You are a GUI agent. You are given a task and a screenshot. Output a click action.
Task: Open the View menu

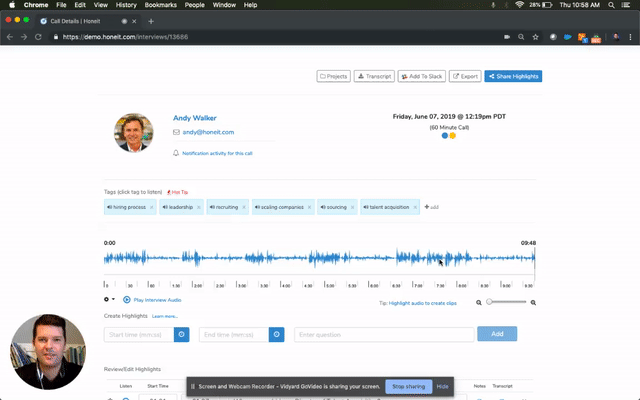(100, 5)
